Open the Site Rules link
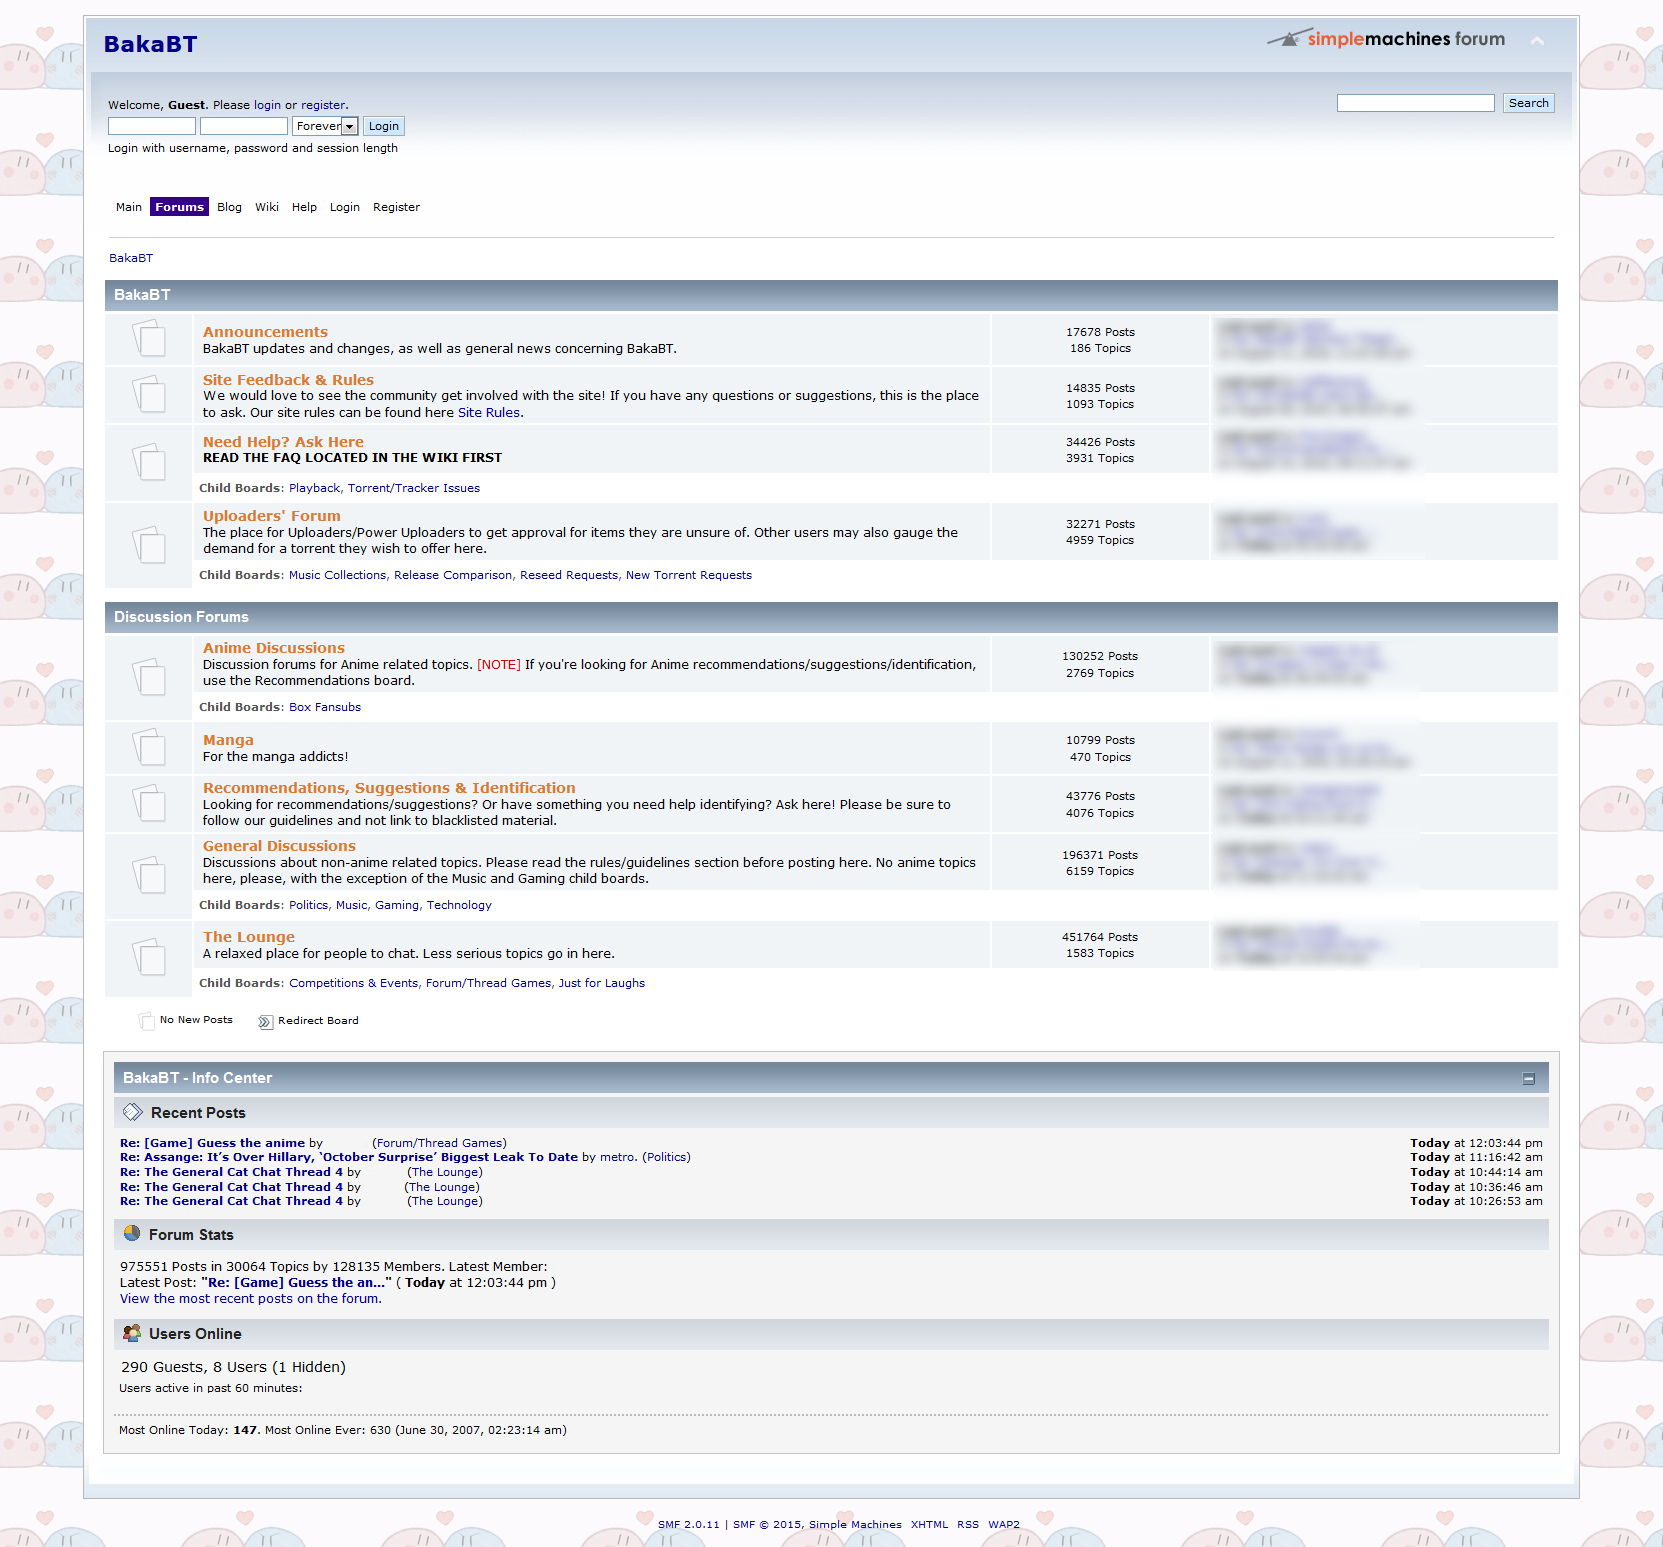 point(489,412)
